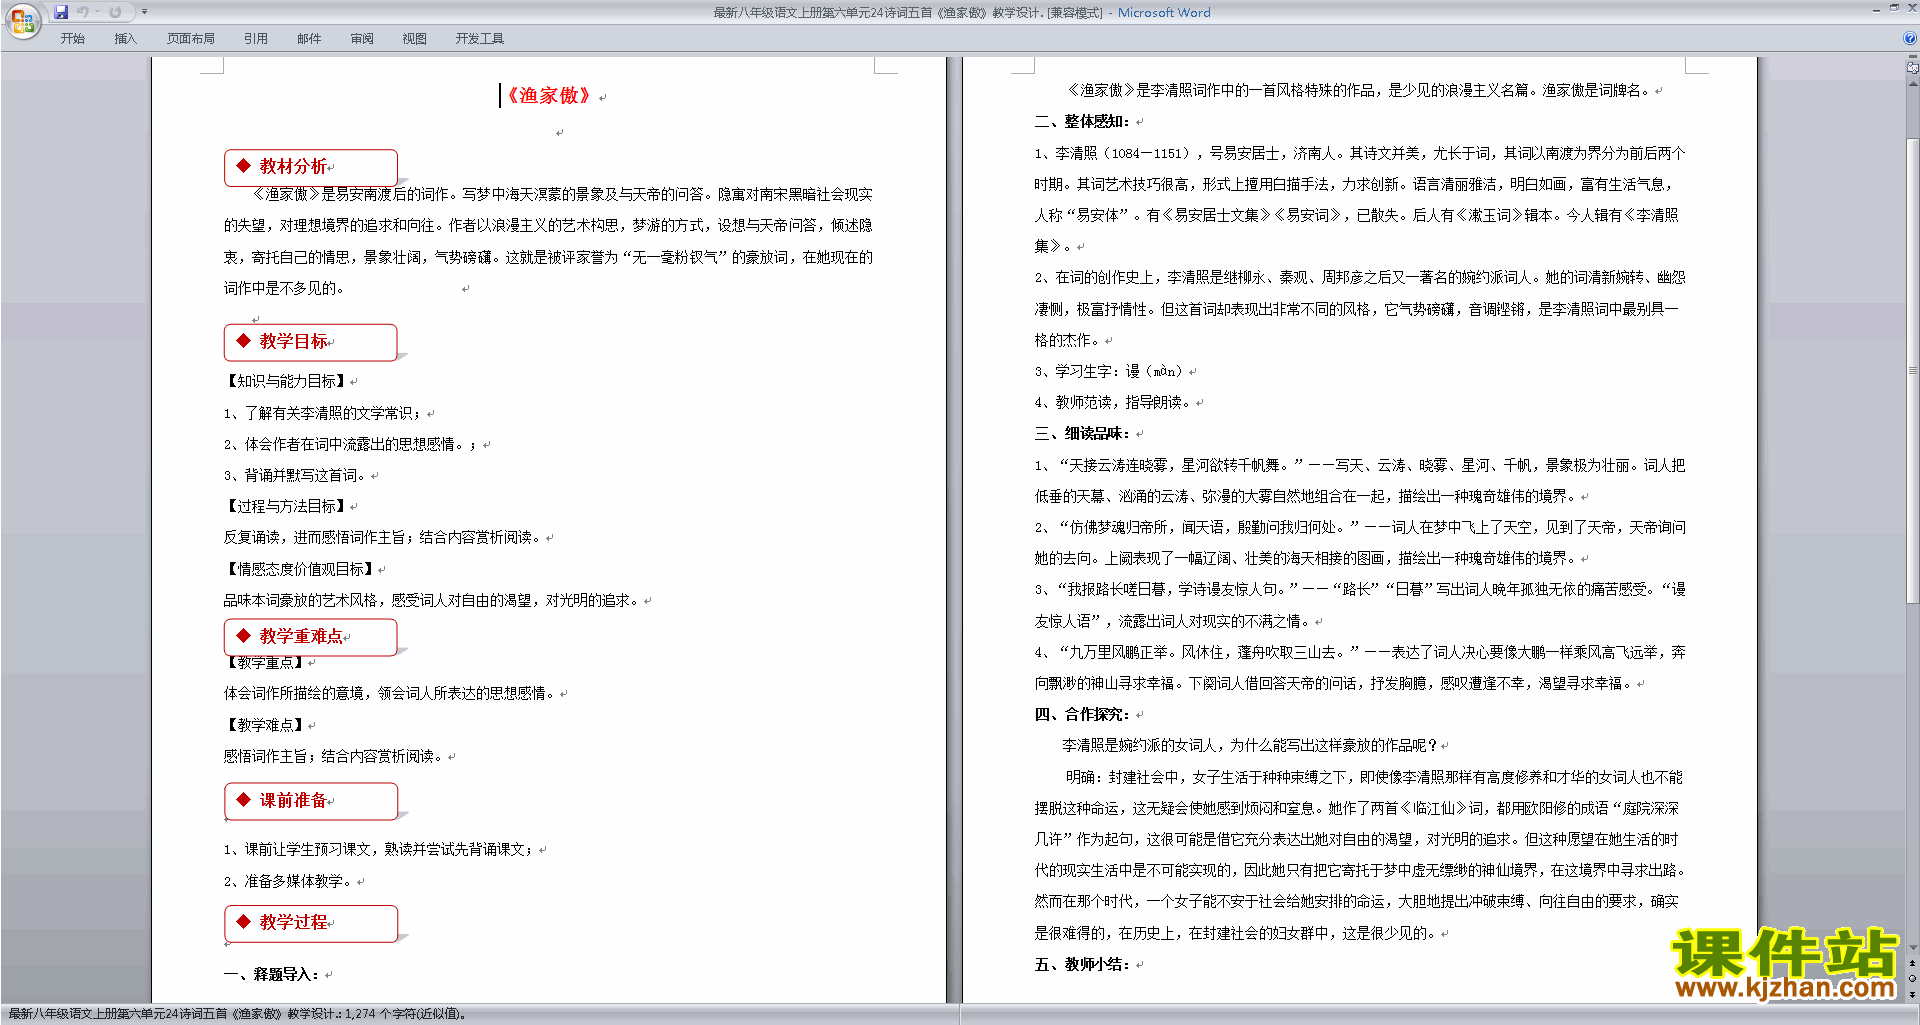Click the line 4、教师范读，指导朗读
Viewport: 1920px width, 1025px height.
1114,402
